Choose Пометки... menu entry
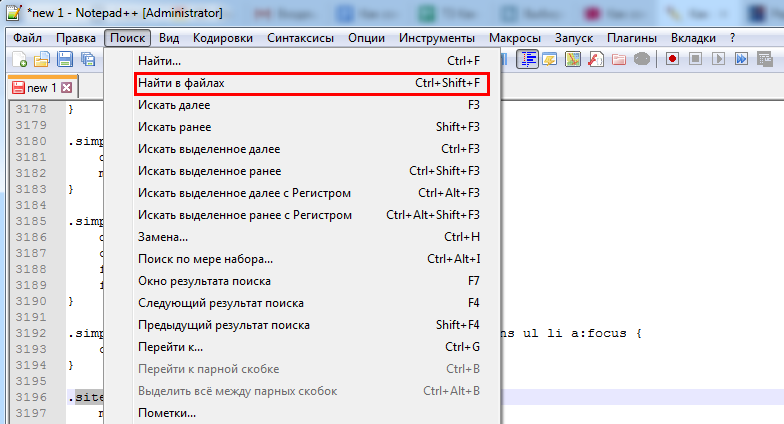The image size is (784, 424). pyautogui.click(x=302, y=413)
